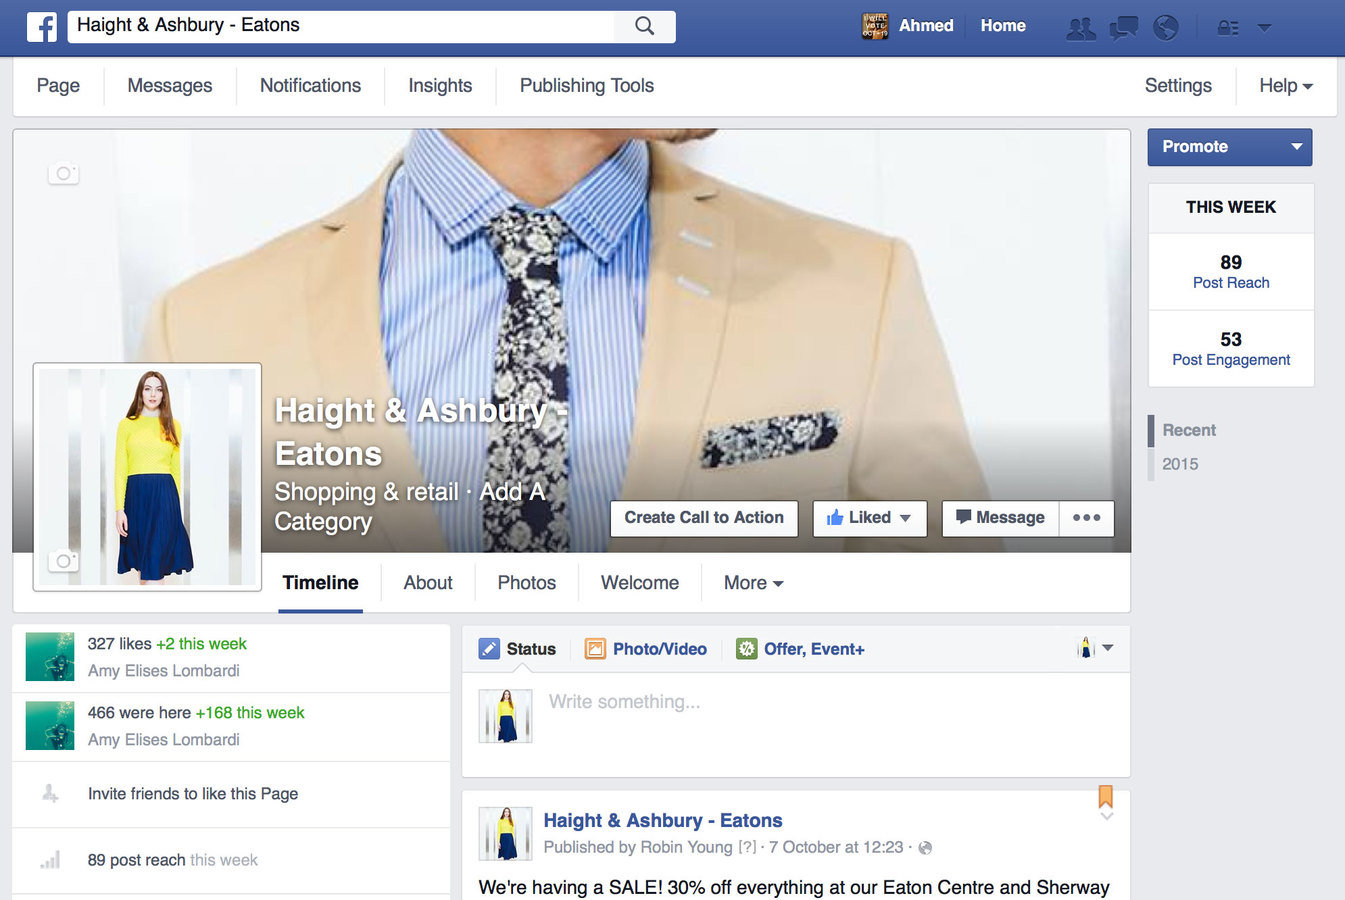The height and width of the screenshot is (900, 1345).
Task: Click the globe privacy icon on post
Action: 925,848
